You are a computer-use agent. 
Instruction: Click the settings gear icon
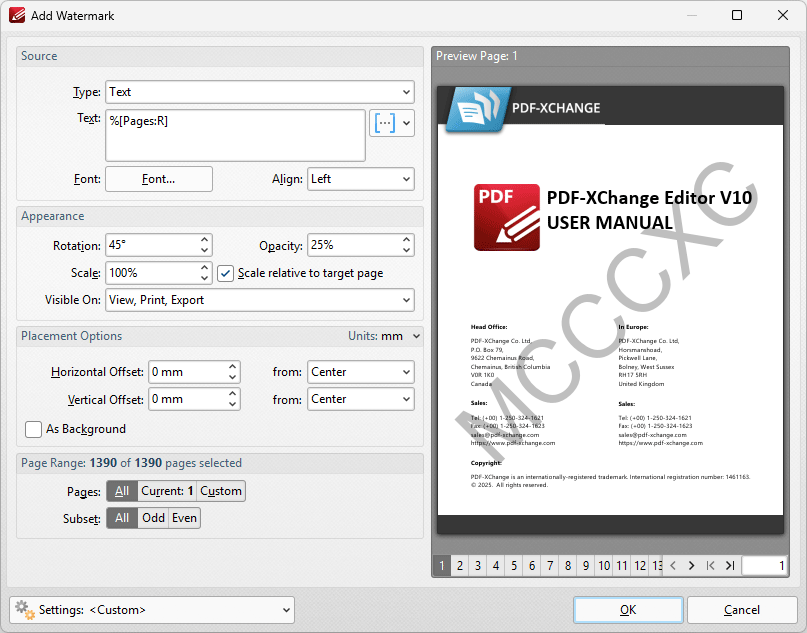[x=24, y=610]
